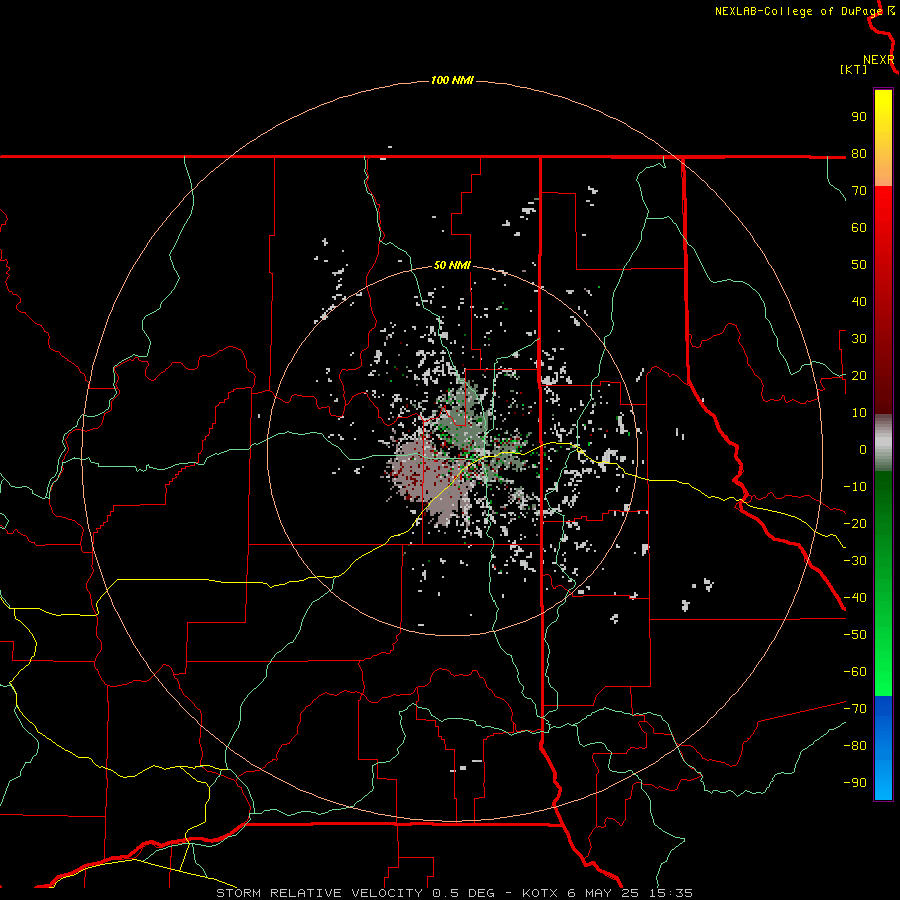The width and height of the screenshot is (900, 900).
Task: Pick the light blue band near -90
Action: tap(883, 783)
